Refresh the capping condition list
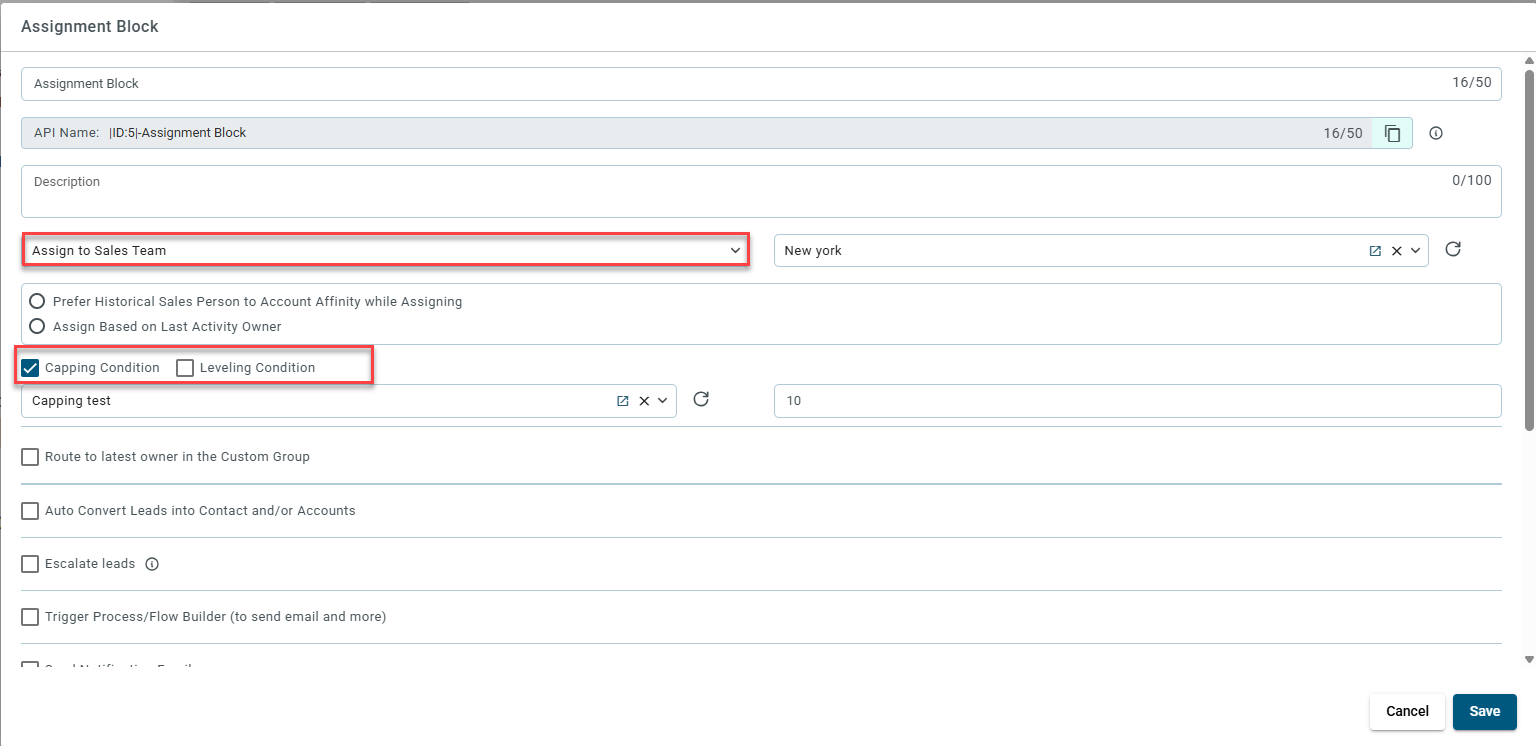Viewport: 1536px width, 746px height. [x=701, y=400]
